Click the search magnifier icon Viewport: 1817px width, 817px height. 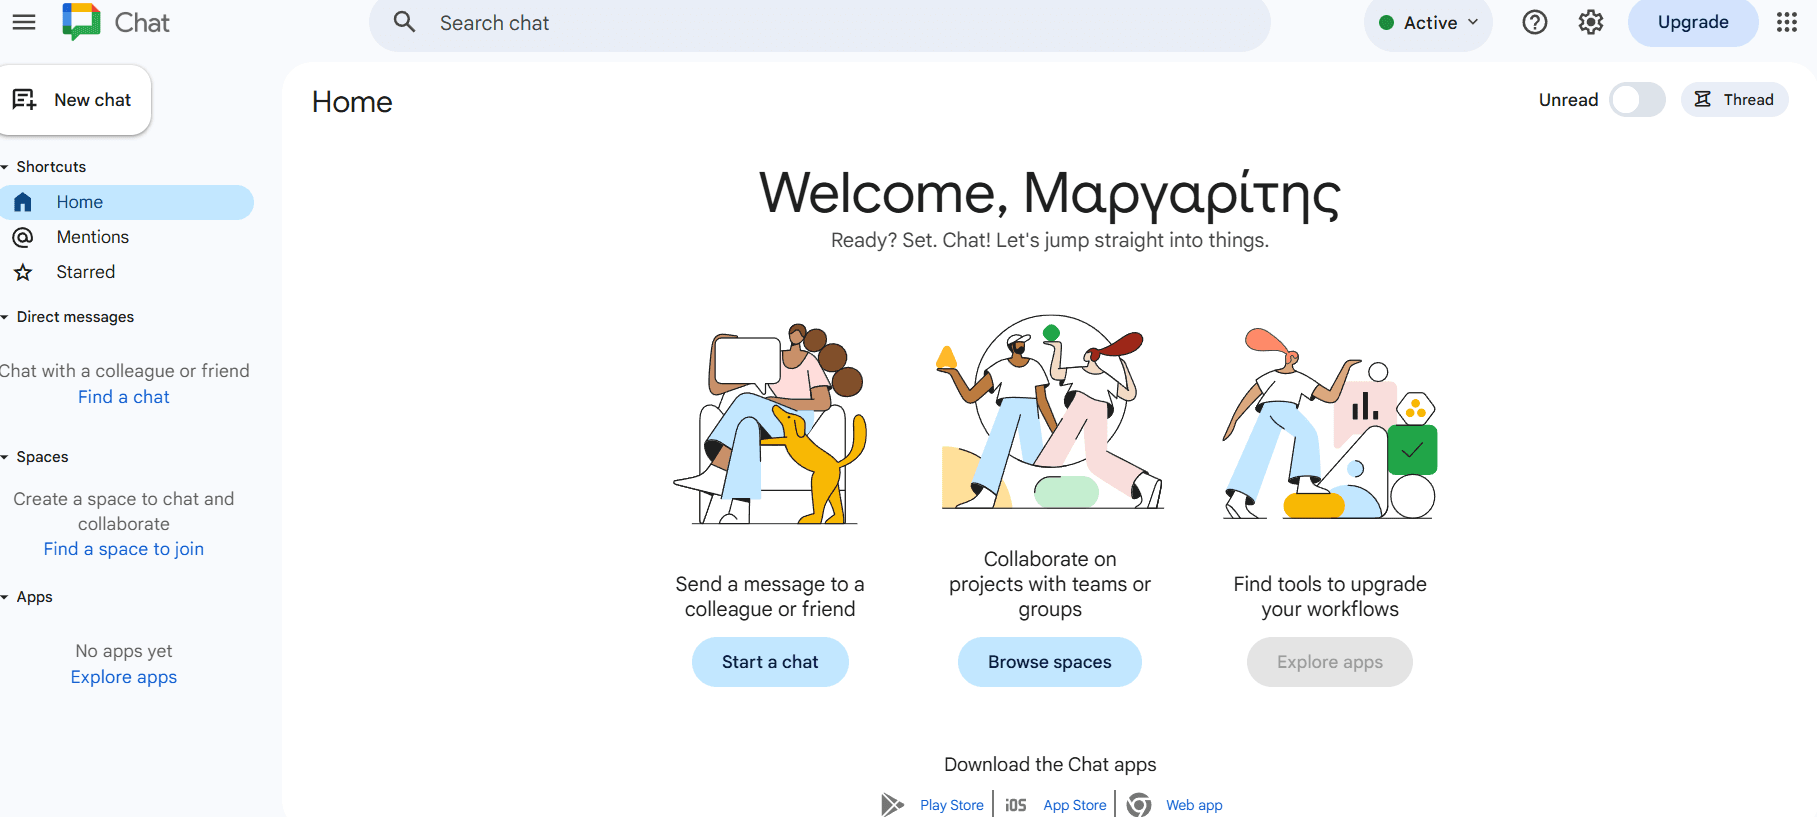[404, 22]
